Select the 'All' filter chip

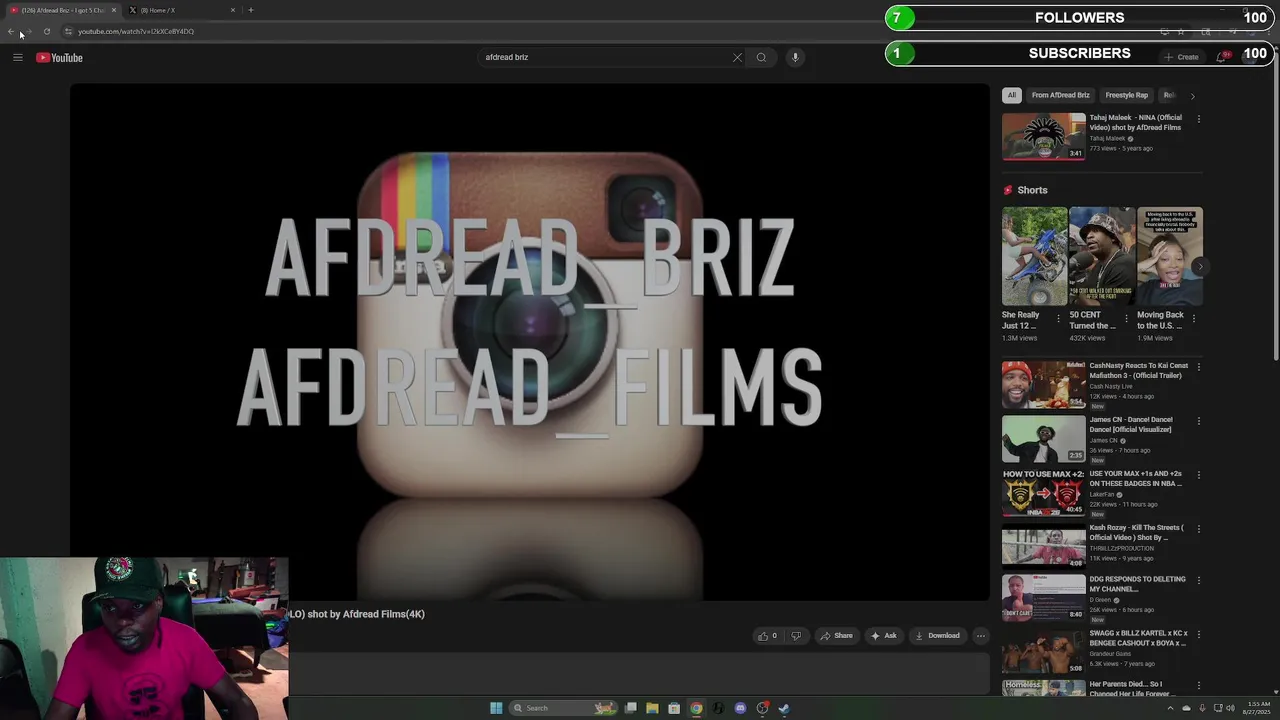[1011, 95]
